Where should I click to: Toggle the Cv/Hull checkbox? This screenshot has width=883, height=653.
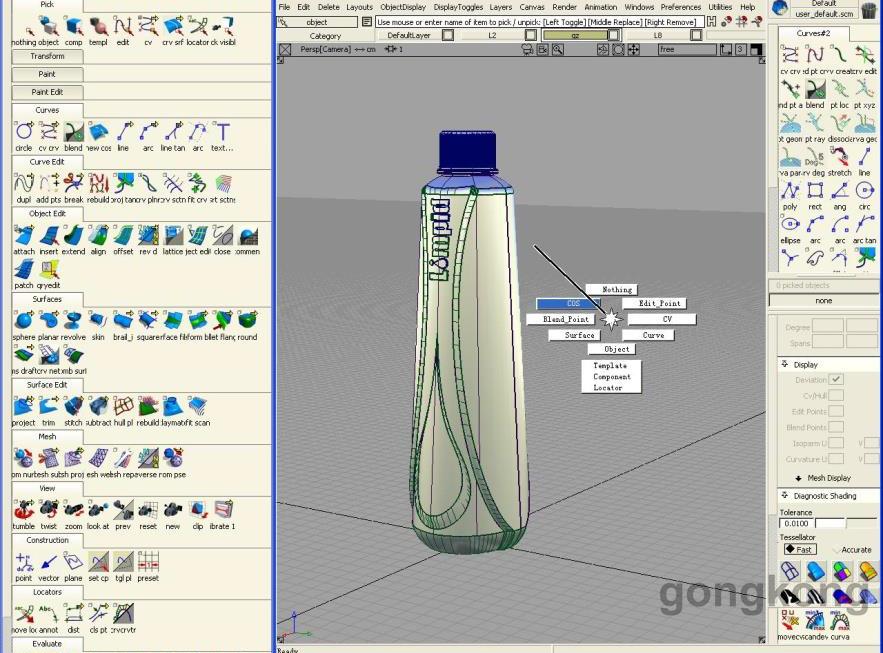click(836, 396)
